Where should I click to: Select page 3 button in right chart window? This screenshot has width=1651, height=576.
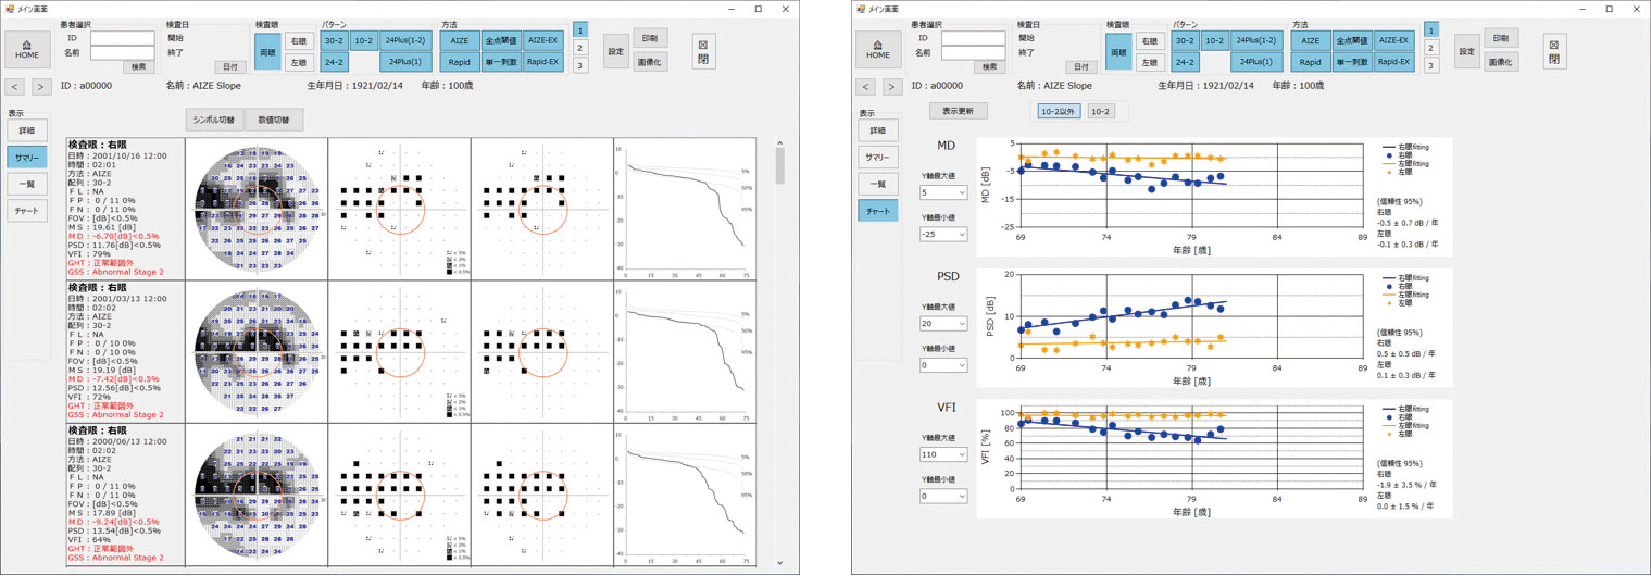pos(1431,66)
